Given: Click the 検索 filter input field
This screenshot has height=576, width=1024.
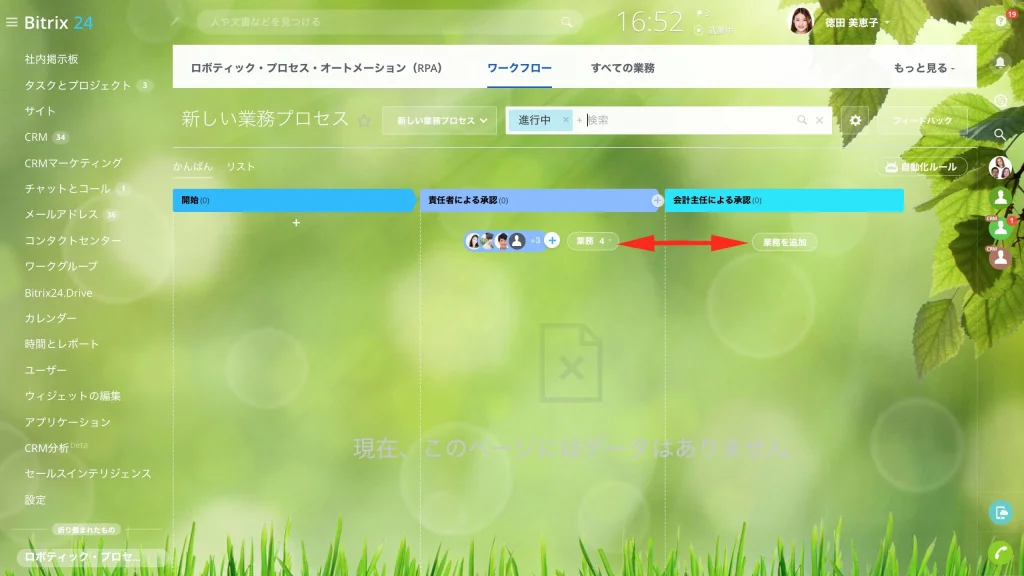Looking at the screenshot, I should (x=689, y=120).
